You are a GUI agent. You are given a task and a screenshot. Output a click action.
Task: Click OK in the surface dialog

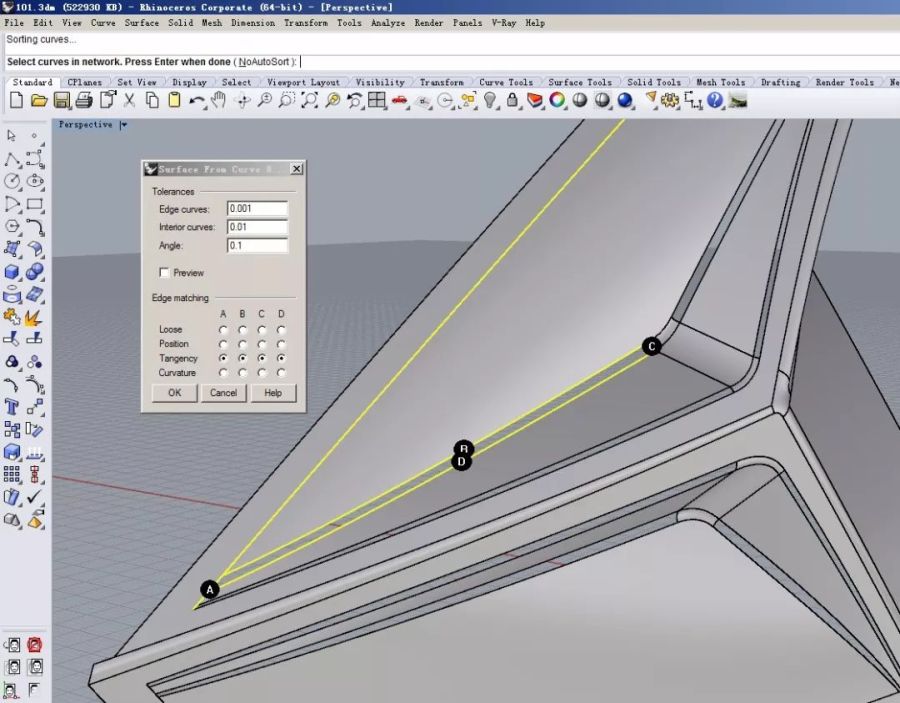(174, 393)
